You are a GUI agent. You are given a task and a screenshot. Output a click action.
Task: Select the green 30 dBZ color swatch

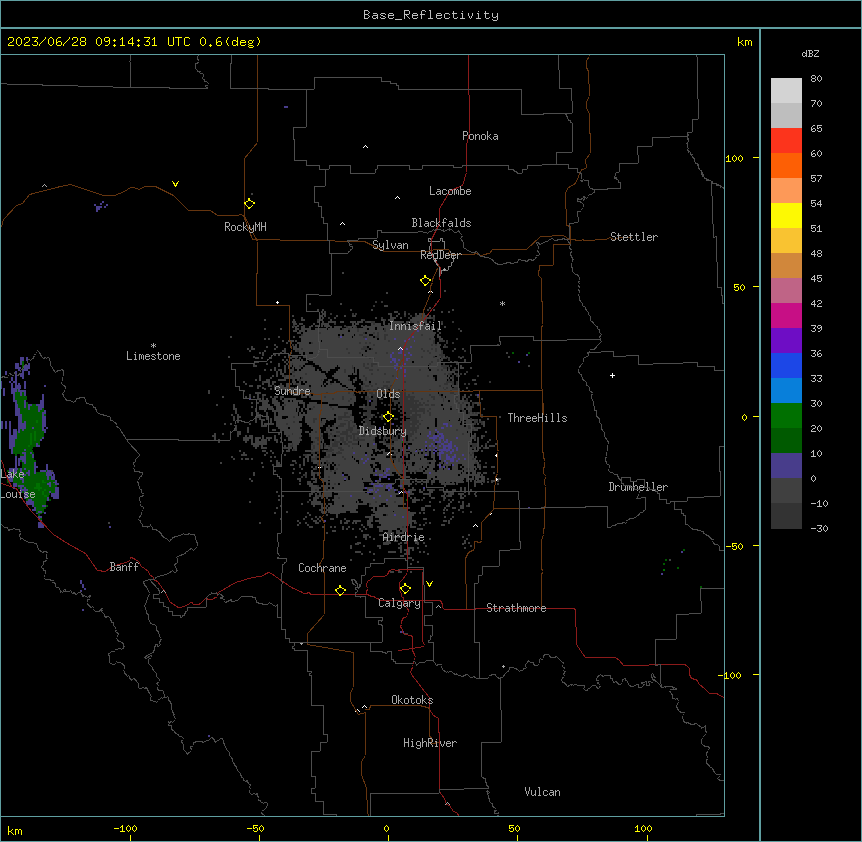click(x=786, y=416)
